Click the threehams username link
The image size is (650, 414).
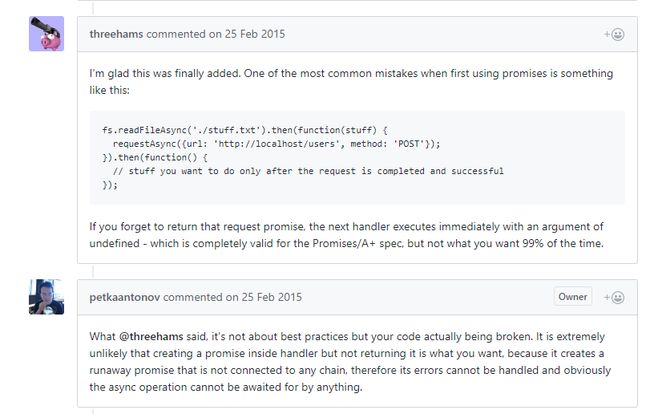click(116, 34)
